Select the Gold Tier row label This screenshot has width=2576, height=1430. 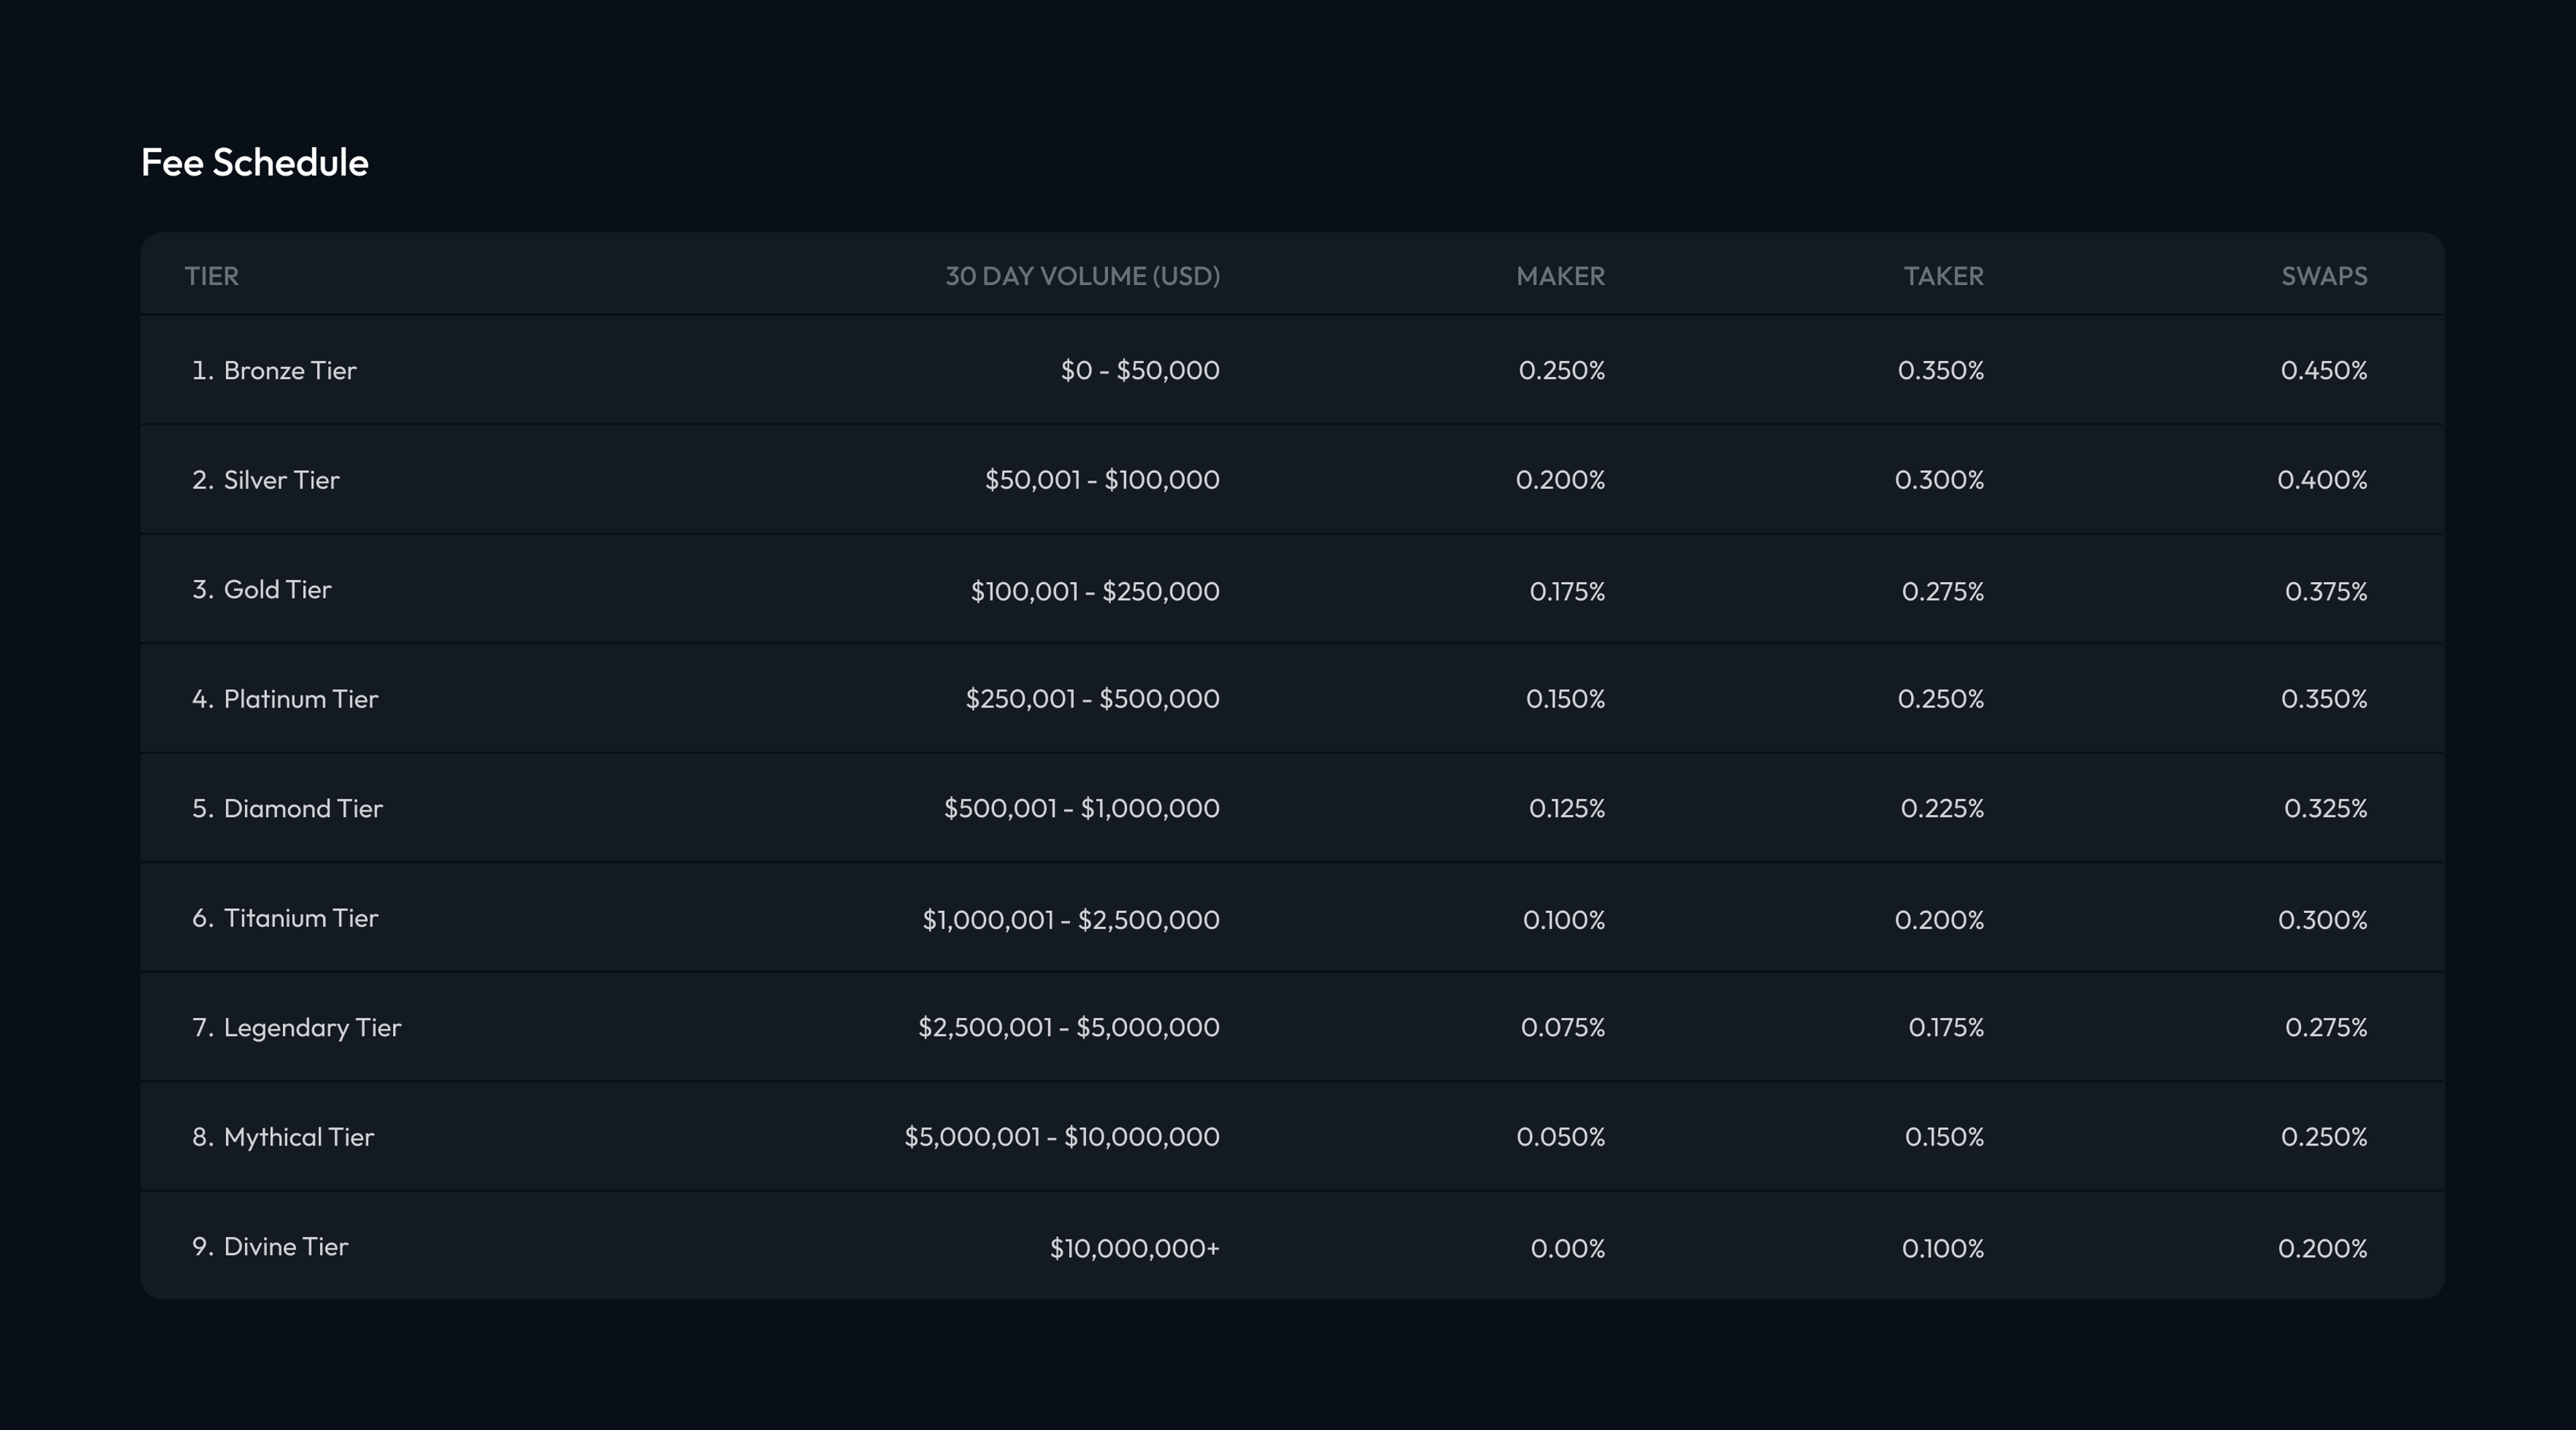coord(277,590)
